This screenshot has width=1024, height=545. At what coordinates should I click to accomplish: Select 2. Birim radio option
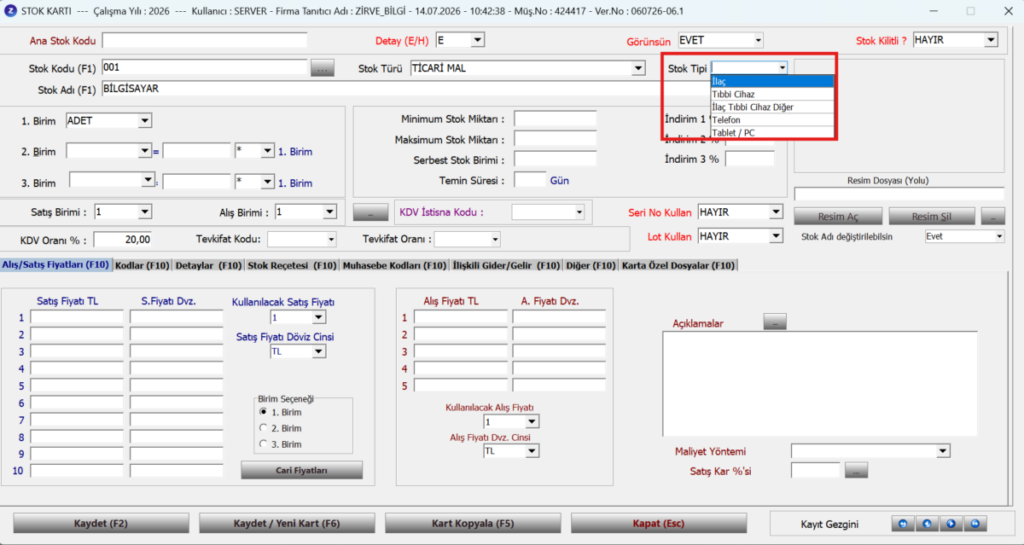(x=263, y=428)
